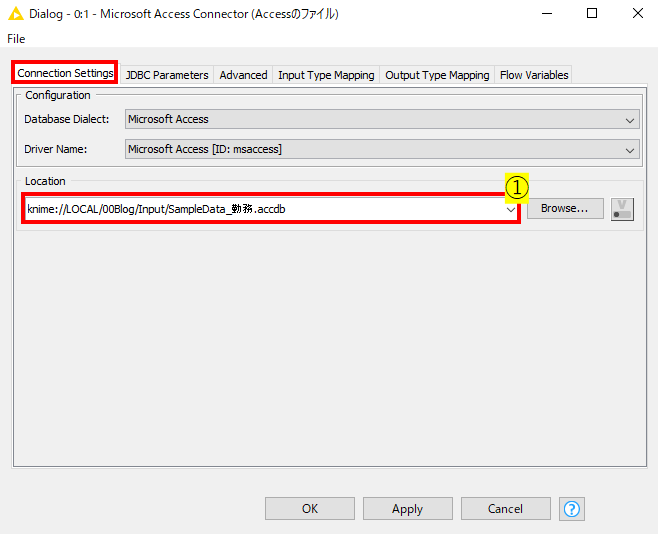The width and height of the screenshot is (658, 534).
Task: Minimize the dialog window
Action: tap(547, 13)
